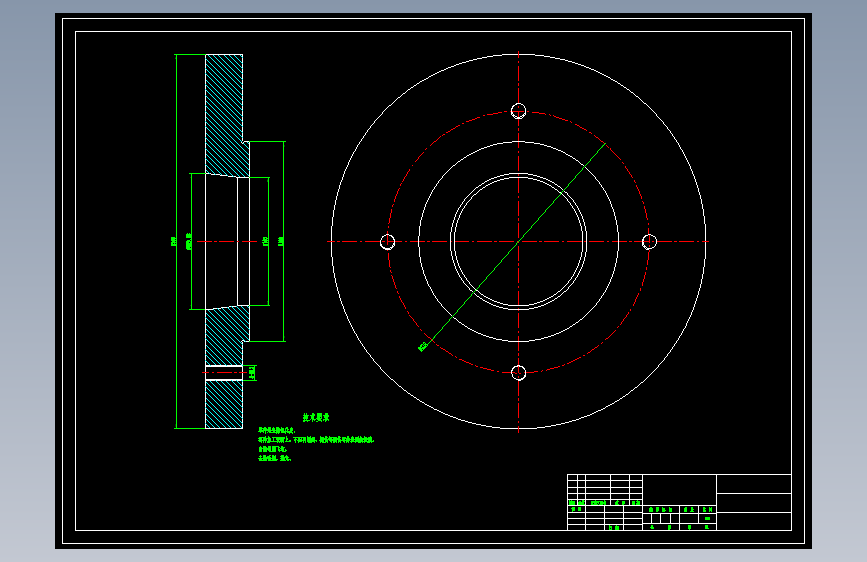Select the upper cyan hatched section area
Image resolution: width=867 pixels, height=562 pixels.
226,115
